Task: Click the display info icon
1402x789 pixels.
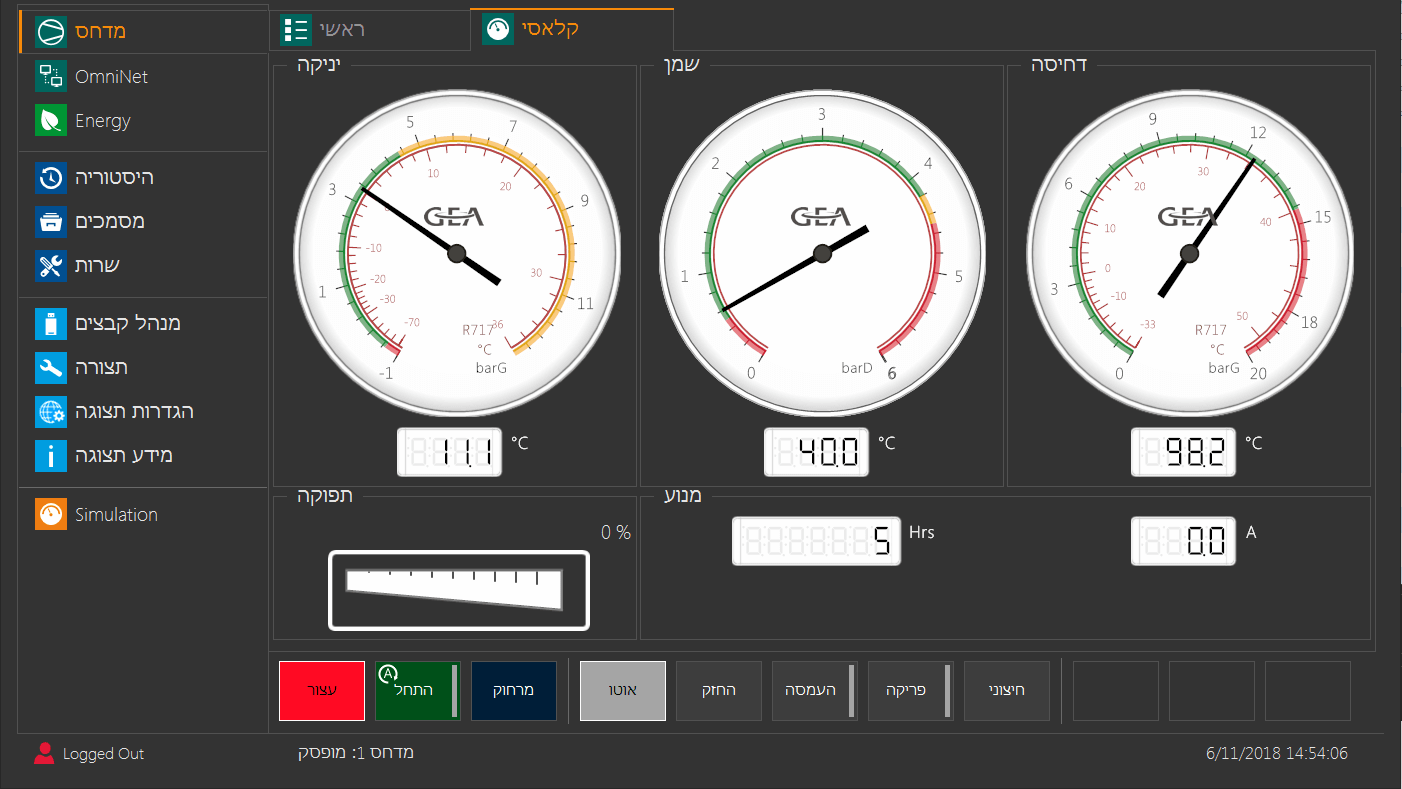Action: (x=51, y=455)
